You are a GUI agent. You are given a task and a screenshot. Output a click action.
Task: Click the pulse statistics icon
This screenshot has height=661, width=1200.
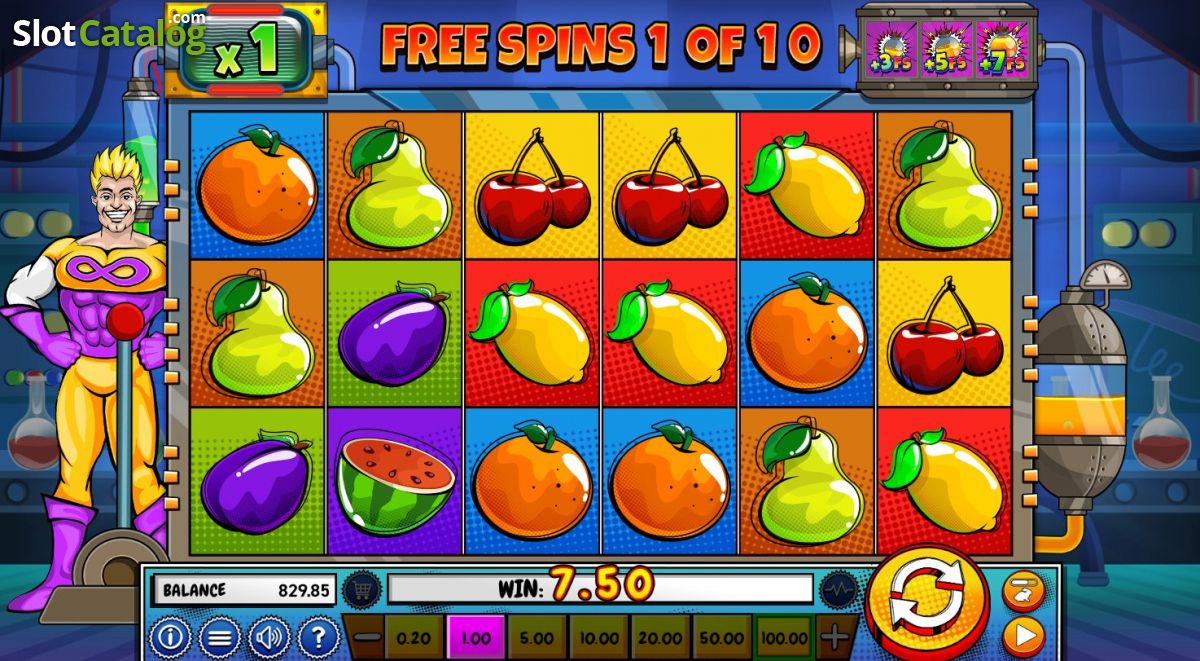click(840, 590)
